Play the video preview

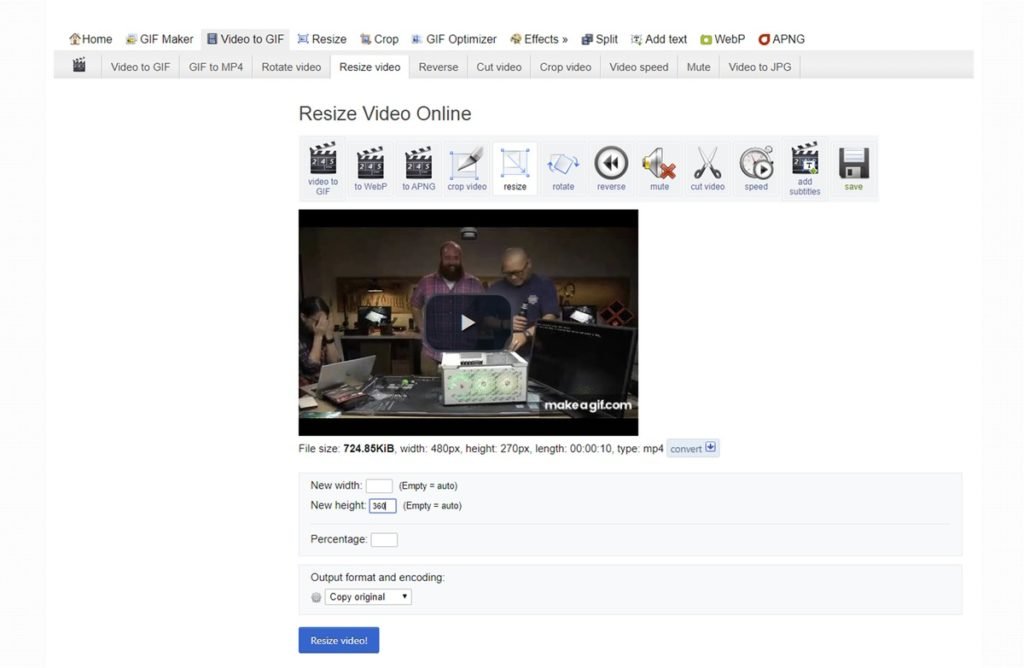click(468, 323)
